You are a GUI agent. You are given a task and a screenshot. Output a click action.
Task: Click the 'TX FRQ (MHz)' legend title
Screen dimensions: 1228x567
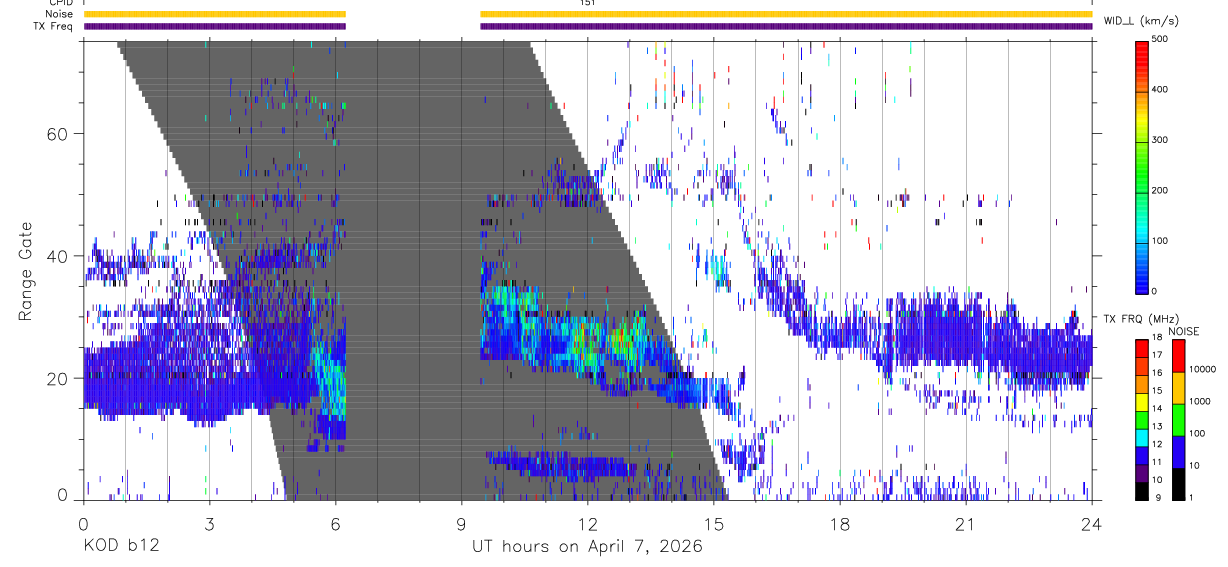click(1139, 318)
